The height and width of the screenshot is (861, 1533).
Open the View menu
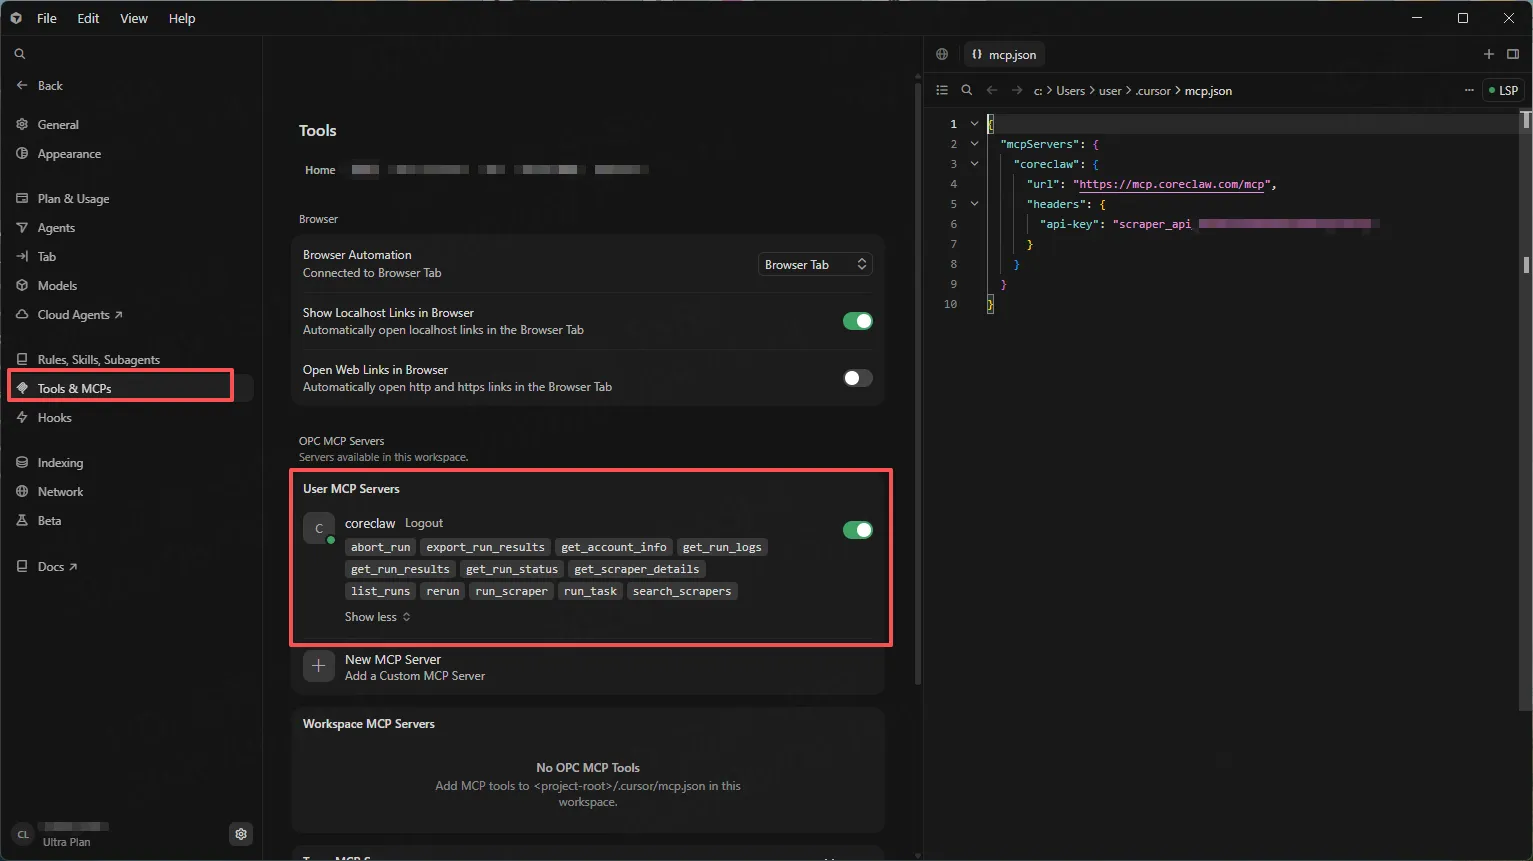(x=134, y=18)
